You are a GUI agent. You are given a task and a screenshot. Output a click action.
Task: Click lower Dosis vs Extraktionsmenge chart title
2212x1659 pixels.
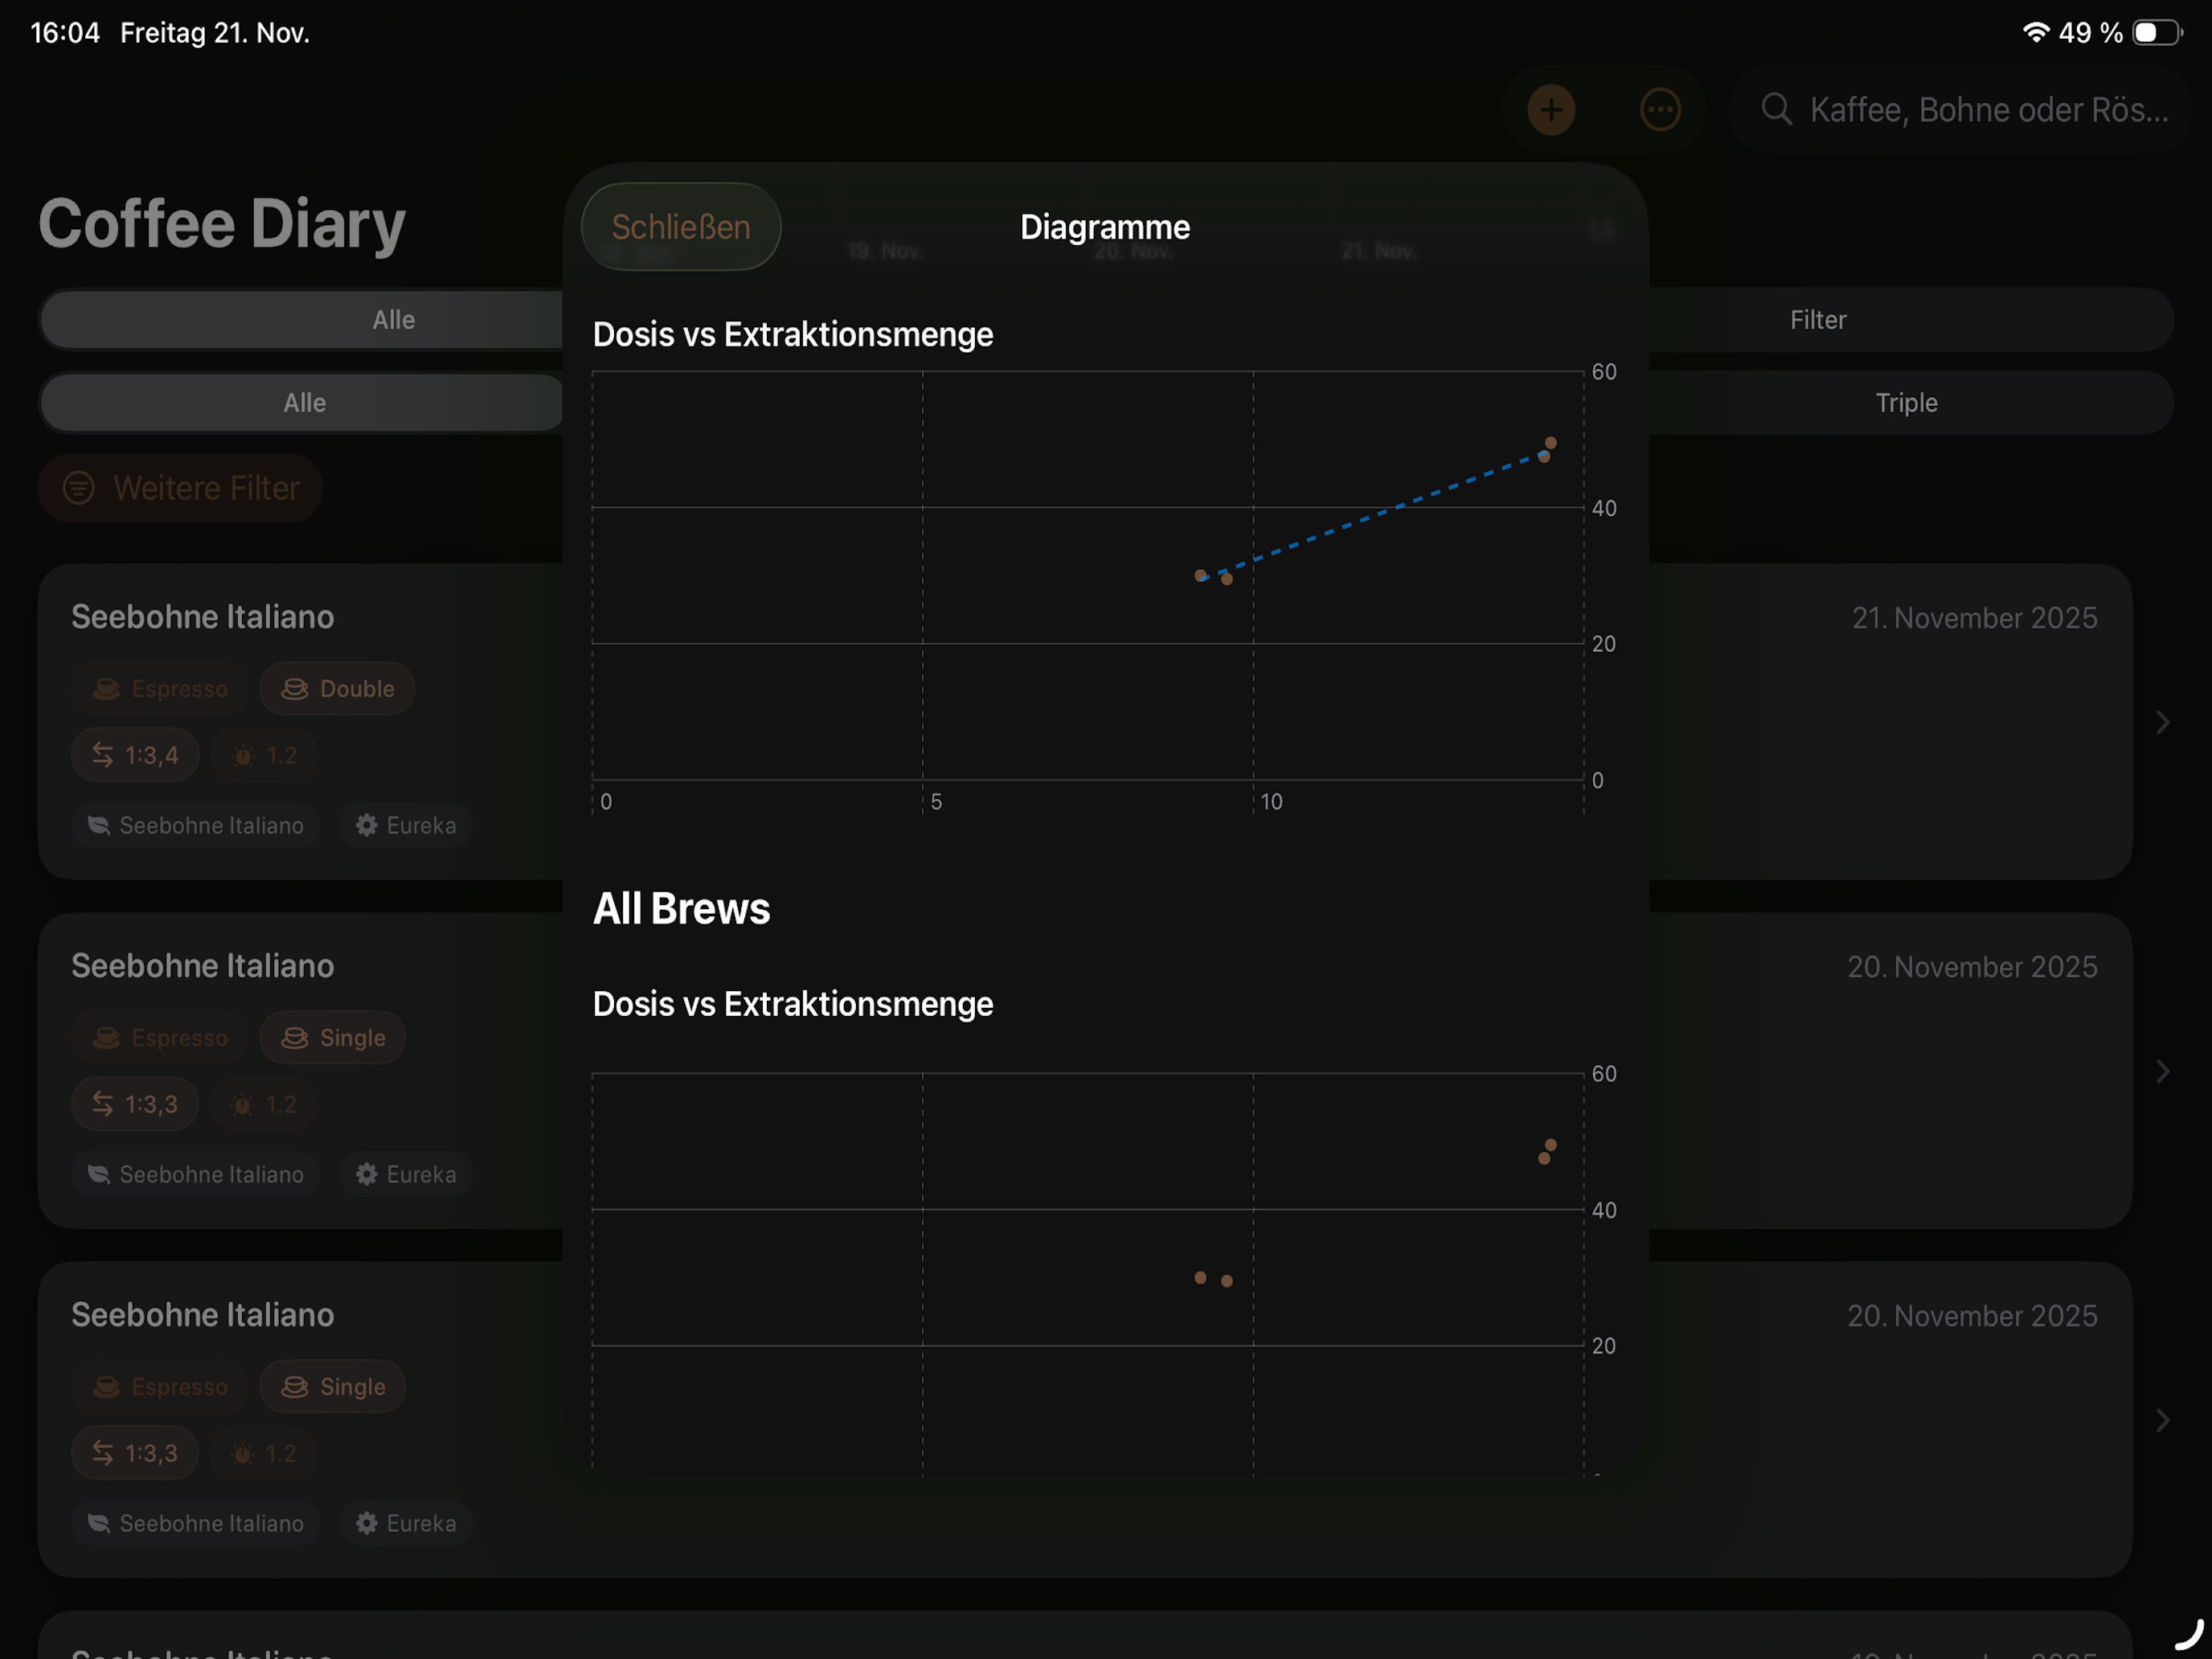point(793,1004)
